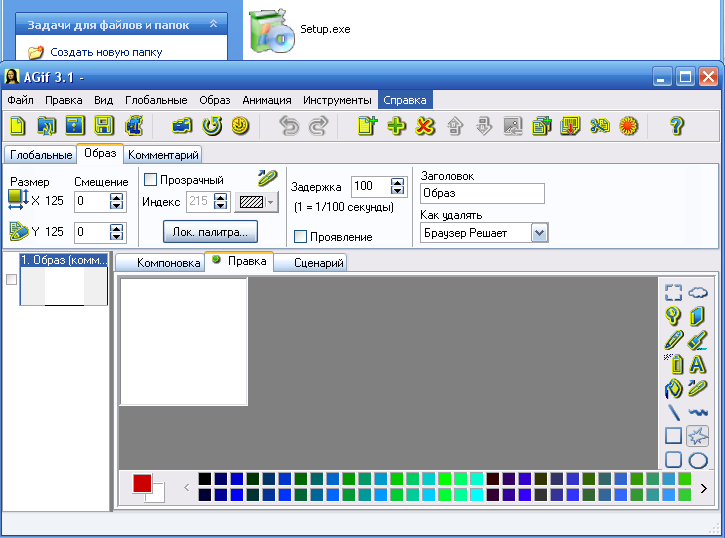This screenshot has width=725, height=538.
Task: Select the star shape tool
Action: 697,436
